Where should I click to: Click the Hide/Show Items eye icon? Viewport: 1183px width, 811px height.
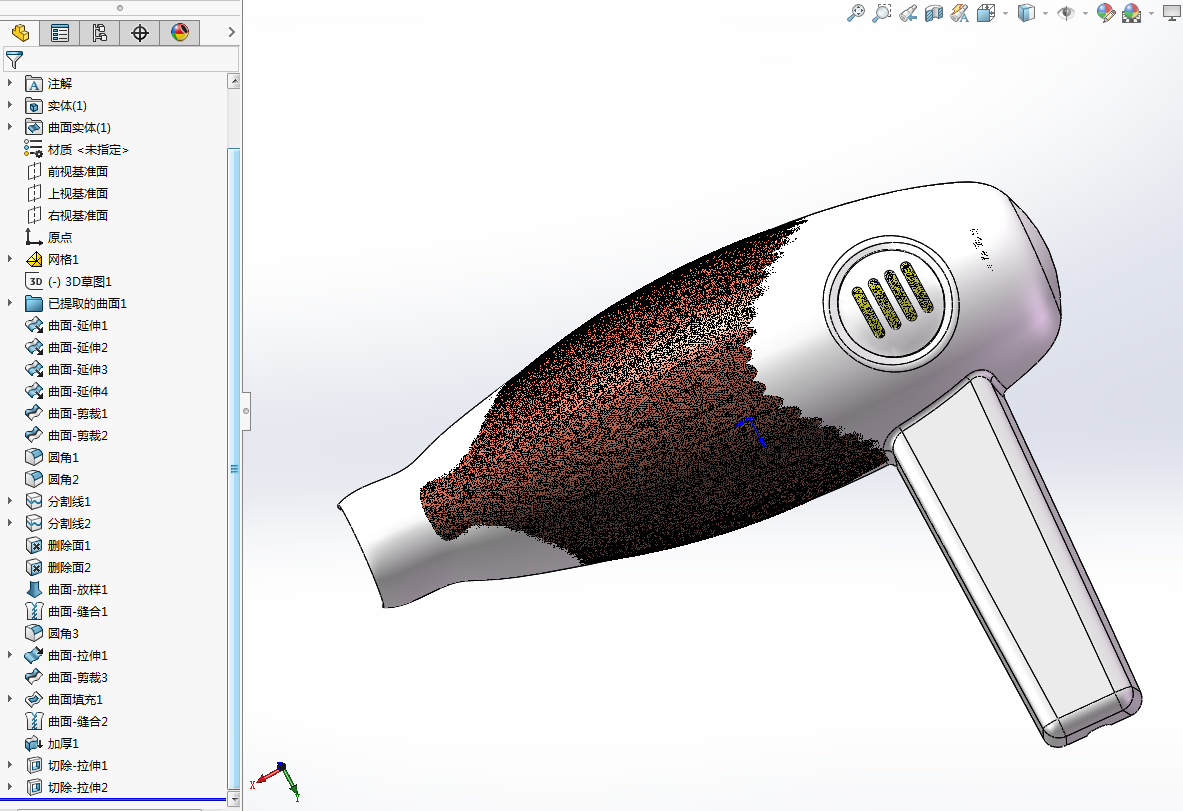coord(1066,13)
